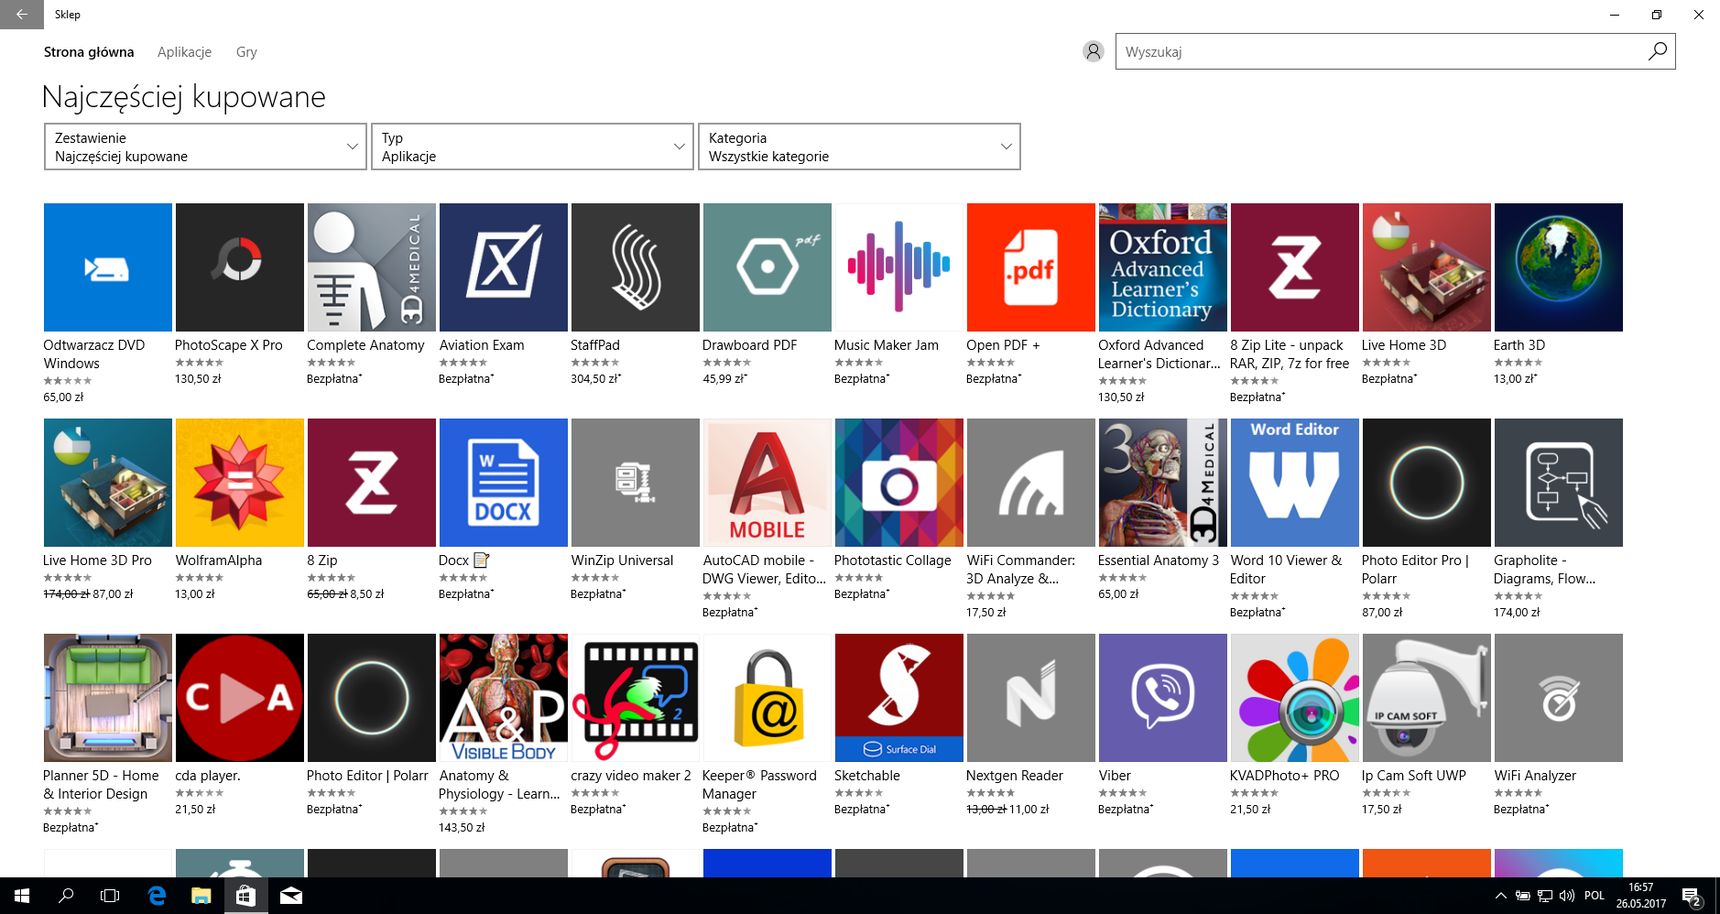Open the Planner 5D title link

(x=100, y=784)
